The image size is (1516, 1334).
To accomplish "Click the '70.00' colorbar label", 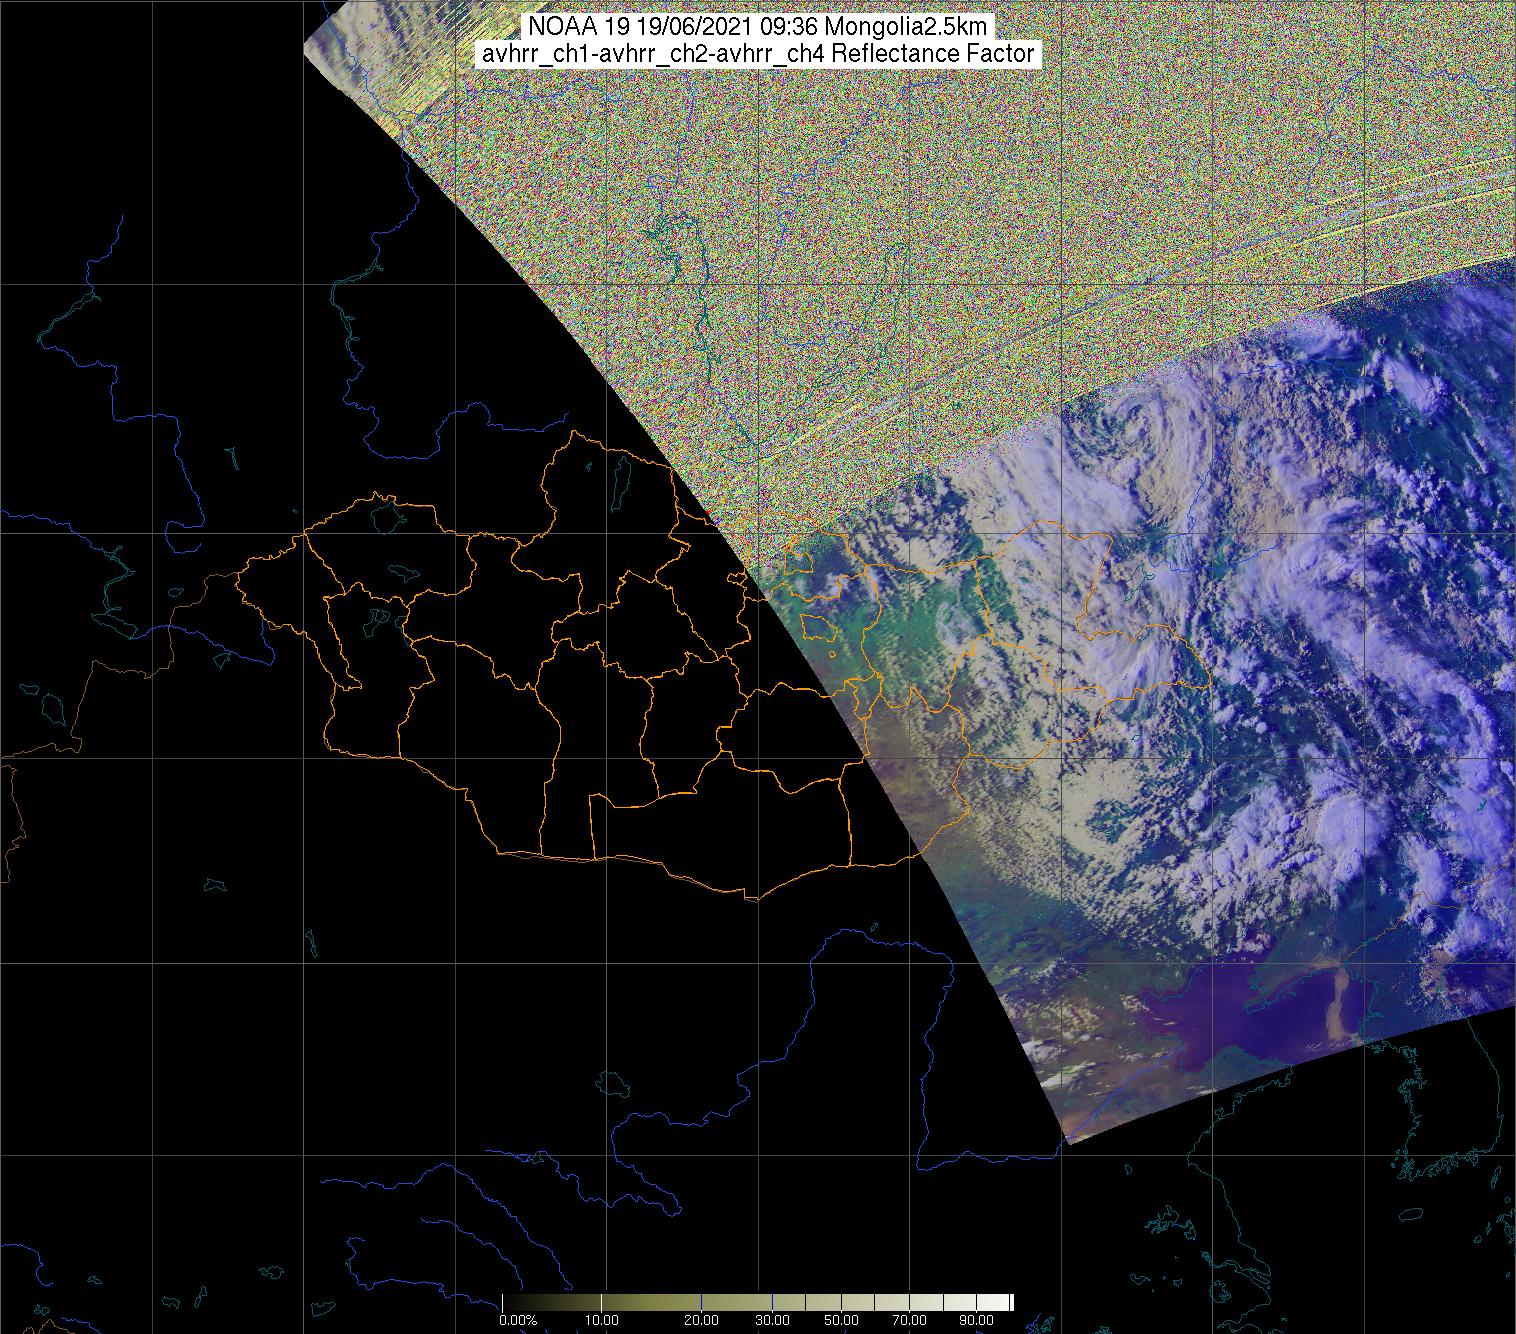I will [907, 1321].
